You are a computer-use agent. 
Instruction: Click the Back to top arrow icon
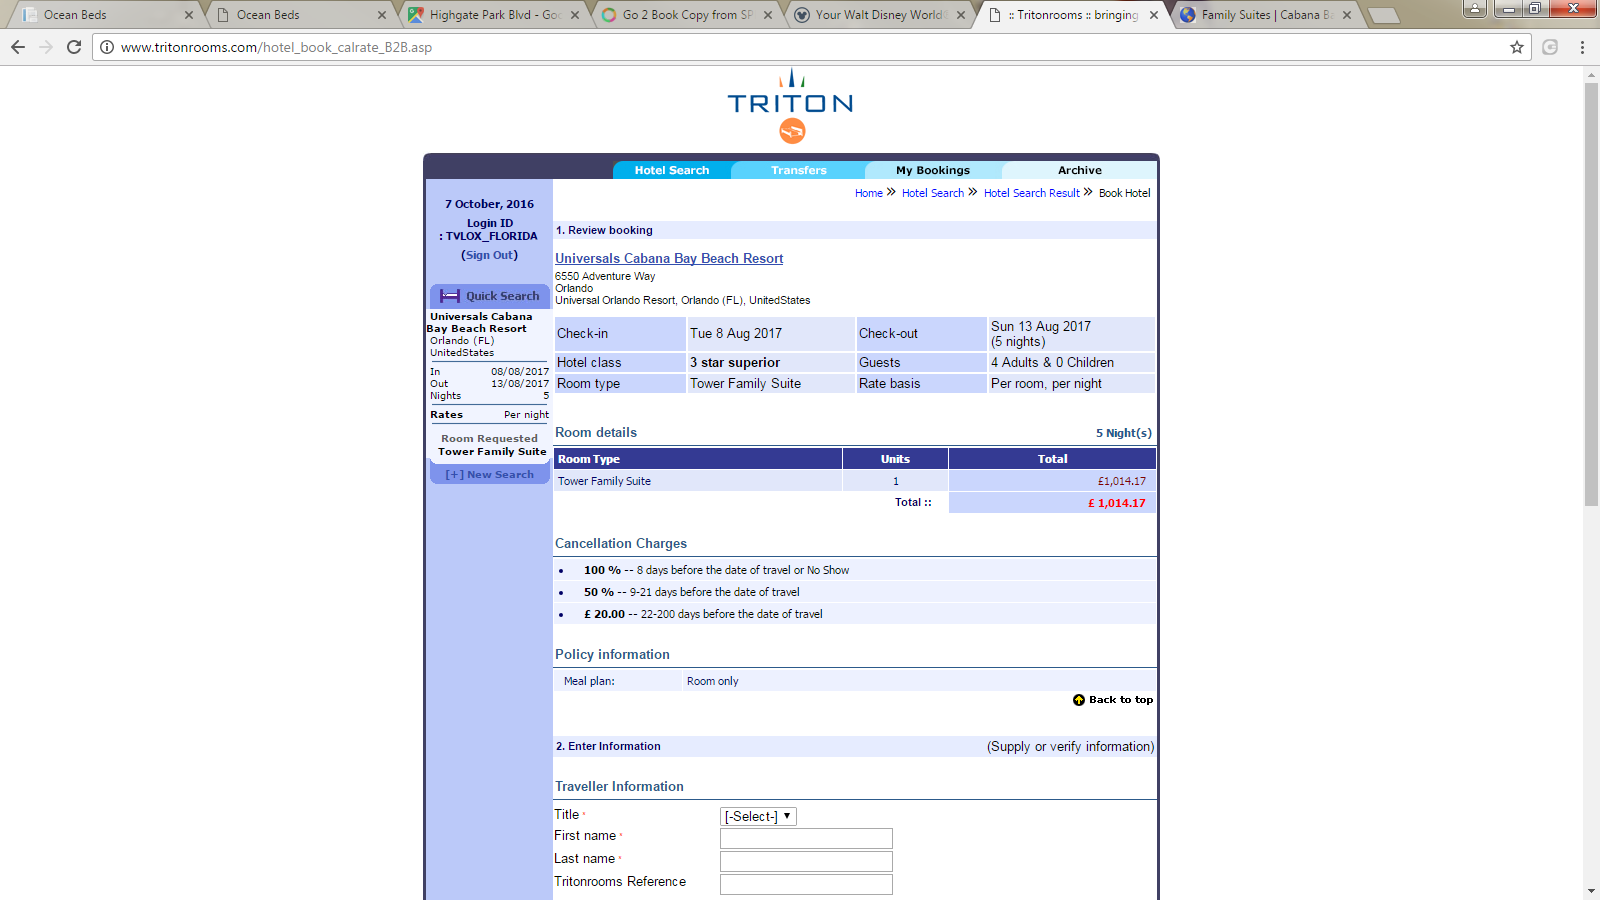(1079, 700)
